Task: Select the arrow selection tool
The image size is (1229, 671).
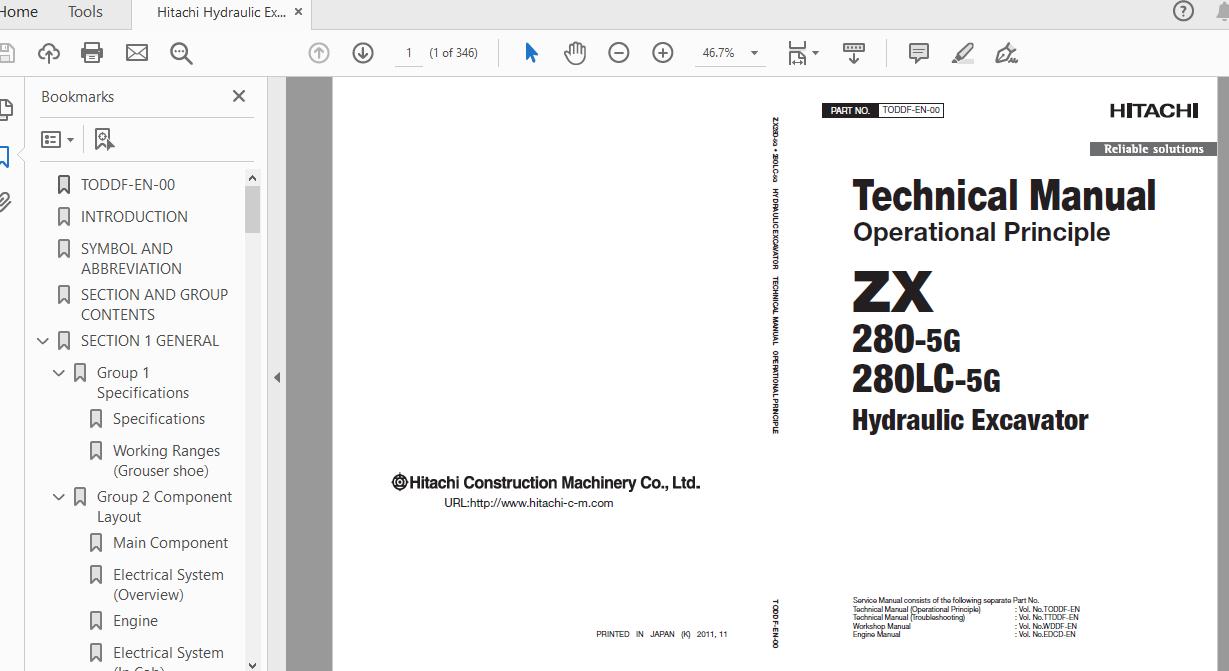Action: (x=531, y=53)
